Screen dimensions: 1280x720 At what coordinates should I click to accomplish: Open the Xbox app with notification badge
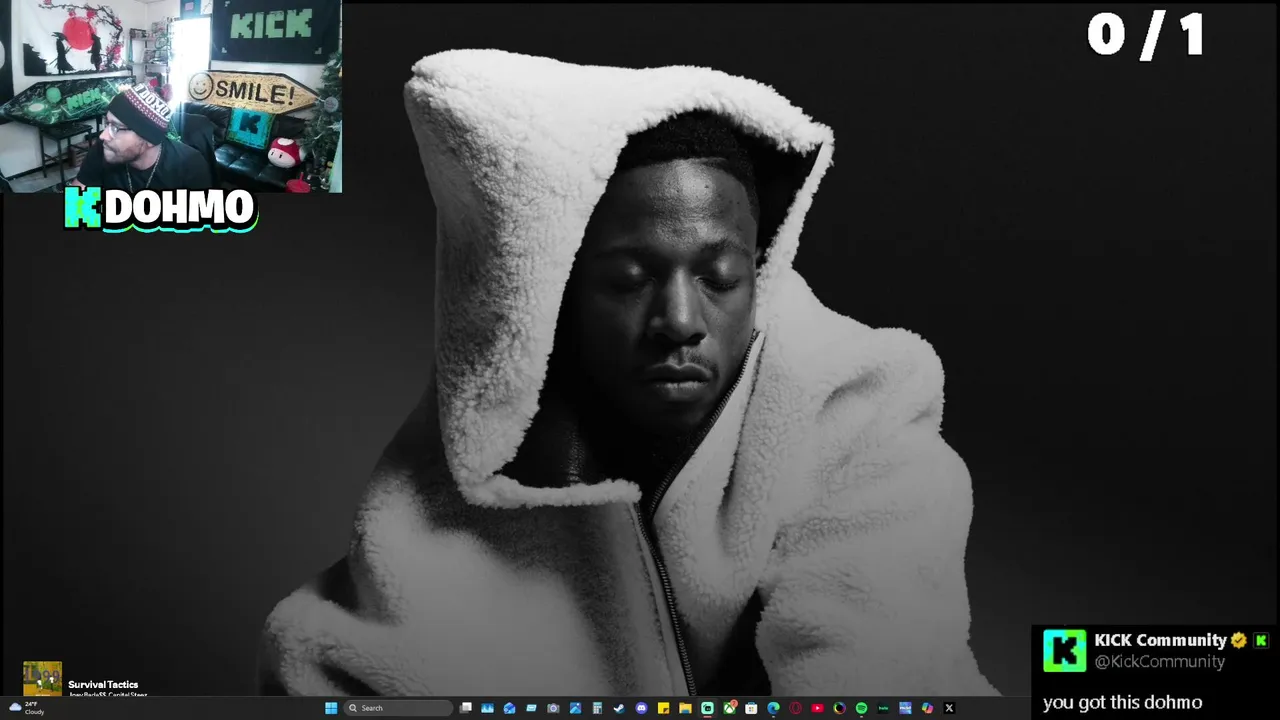tap(729, 708)
